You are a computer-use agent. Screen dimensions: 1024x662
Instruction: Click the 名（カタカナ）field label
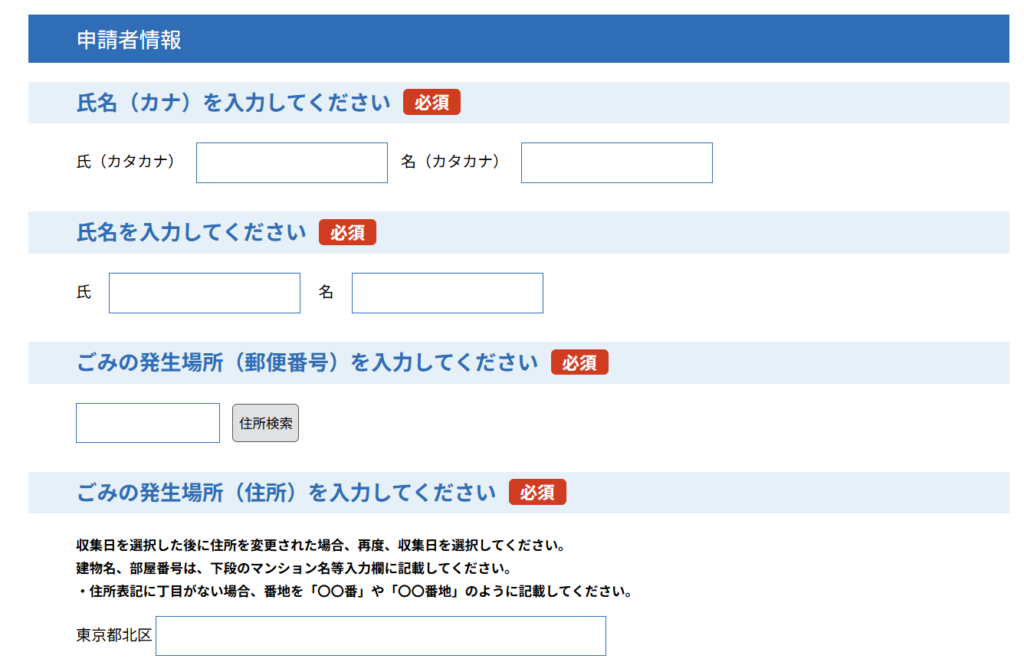[x=451, y=162]
